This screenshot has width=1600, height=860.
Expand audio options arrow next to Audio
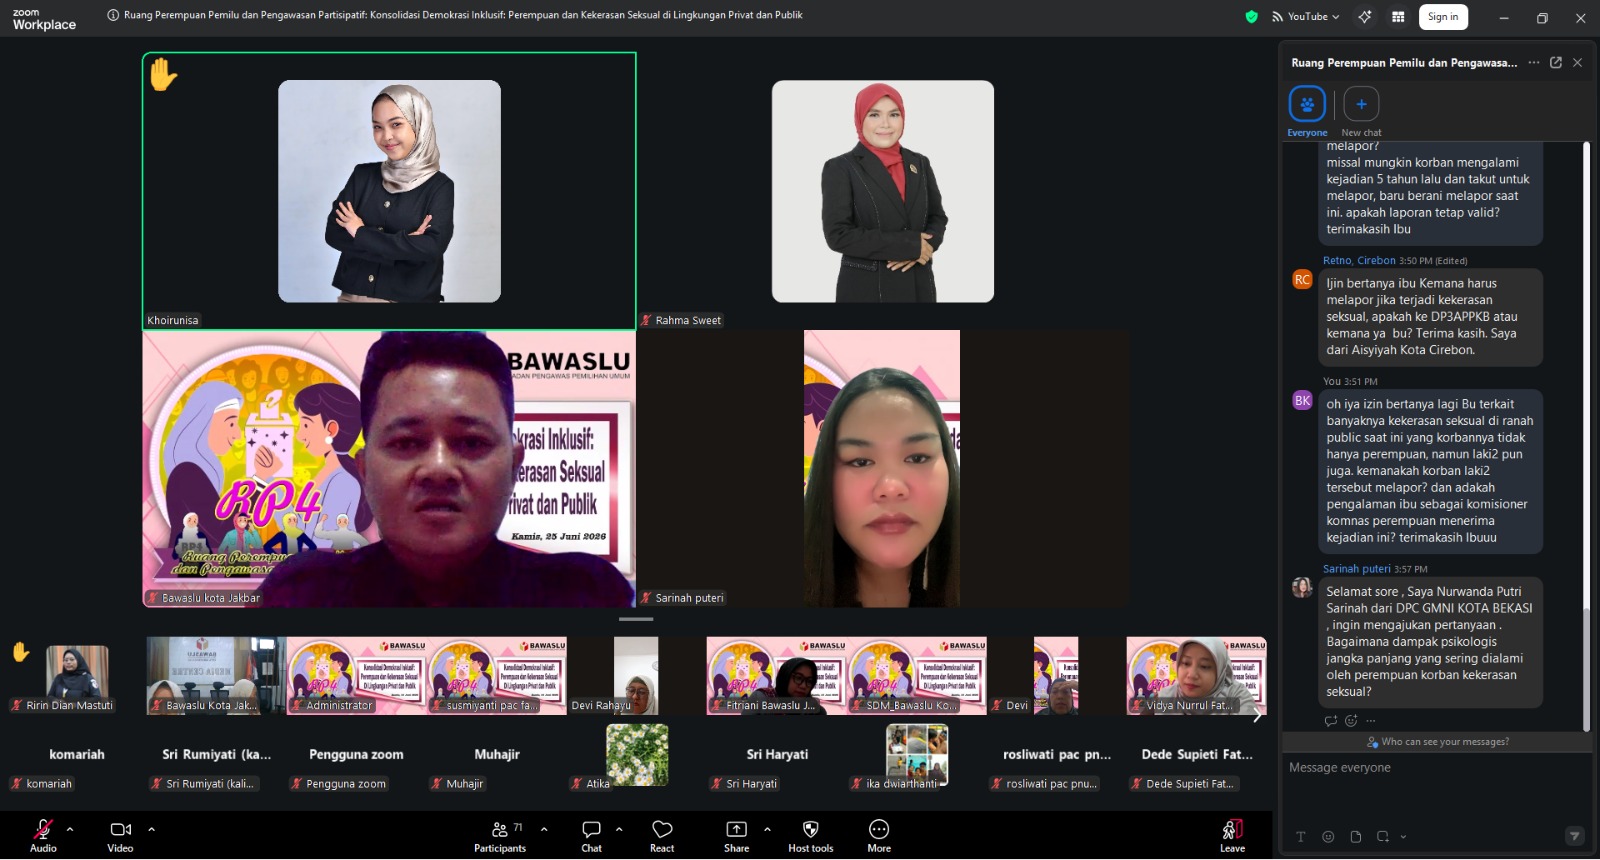point(70,829)
